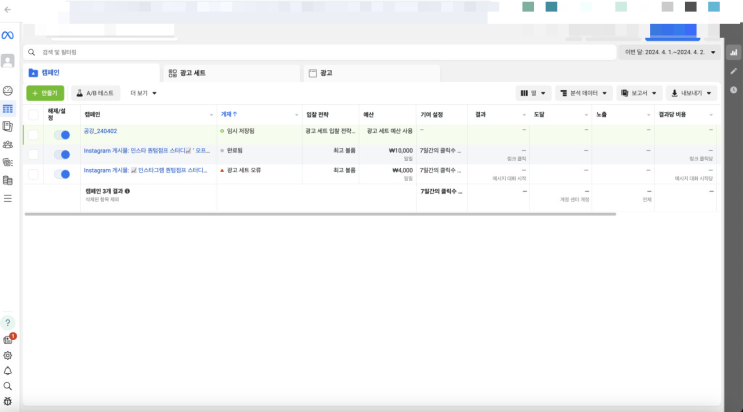Image resolution: width=743 pixels, height=412 pixels.
Task: Select the Campaigns table icon in sidebar
Action: coord(8,109)
